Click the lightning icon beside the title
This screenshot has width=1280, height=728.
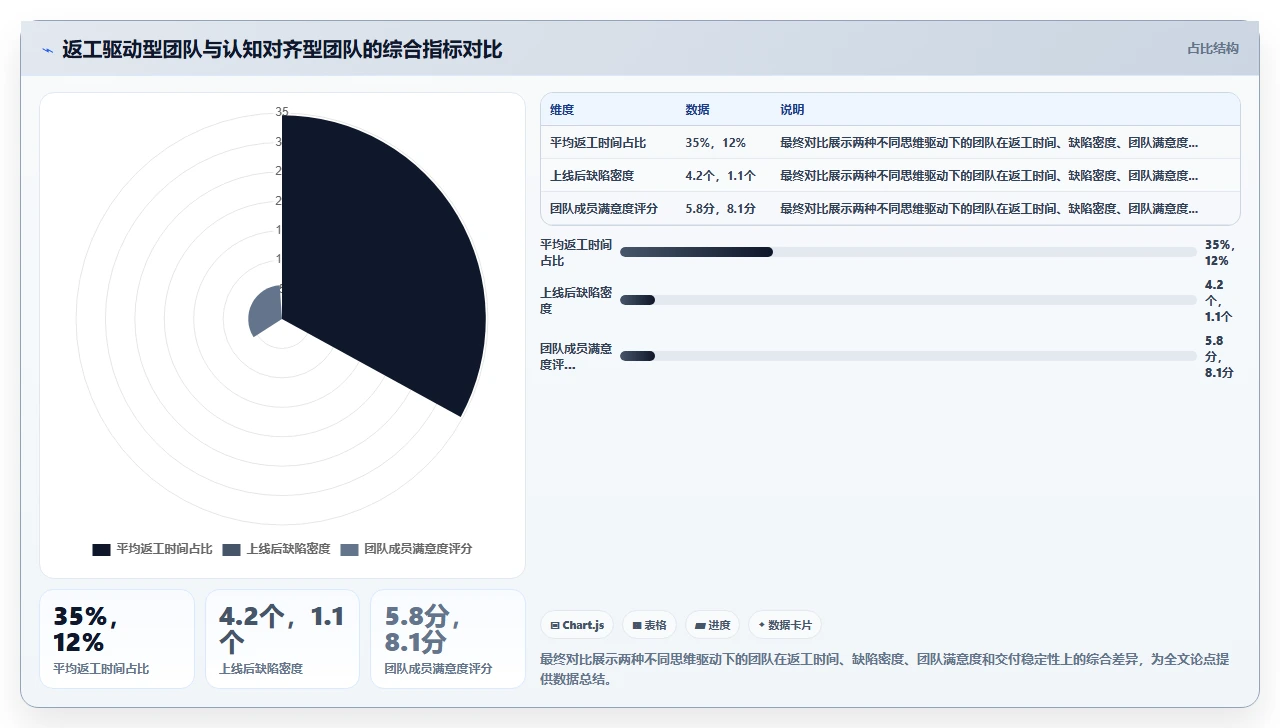[x=47, y=50]
